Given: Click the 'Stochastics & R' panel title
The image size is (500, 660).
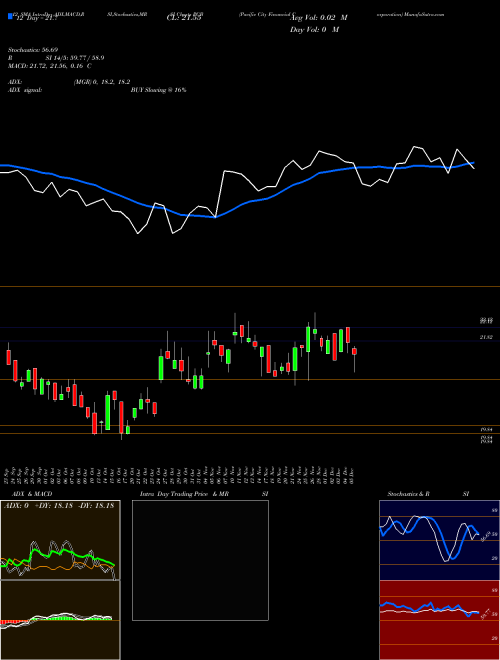Looking at the screenshot, I should coord(409,494).
